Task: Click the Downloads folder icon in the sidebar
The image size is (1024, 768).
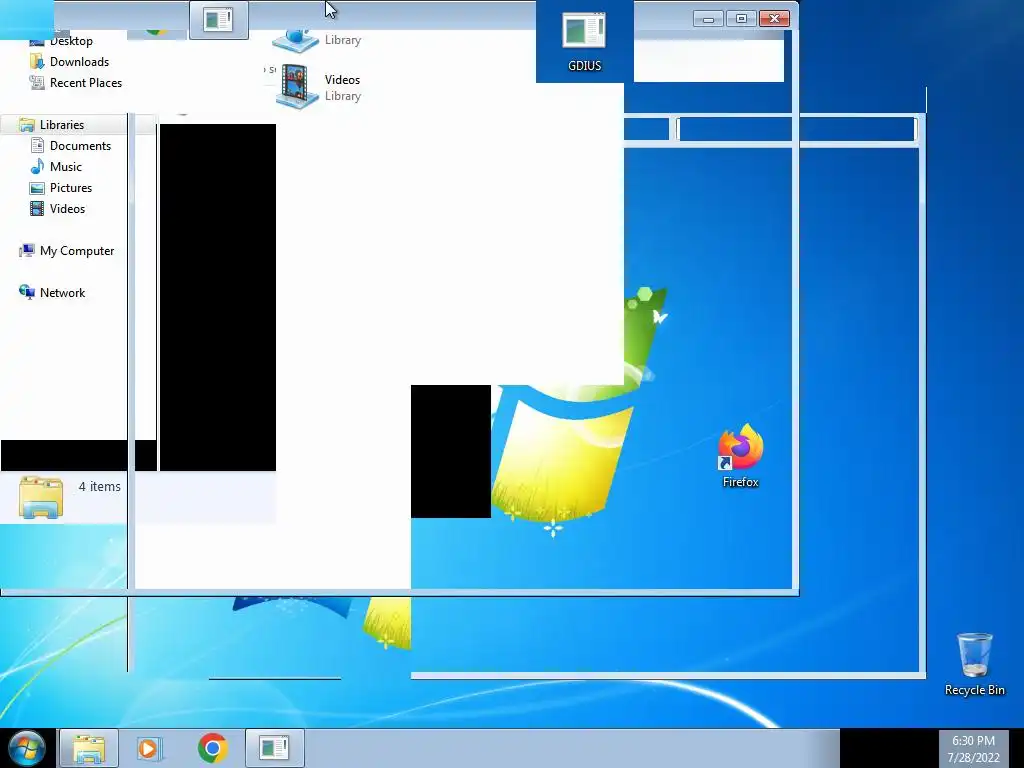Action: (x=37, y=62)
